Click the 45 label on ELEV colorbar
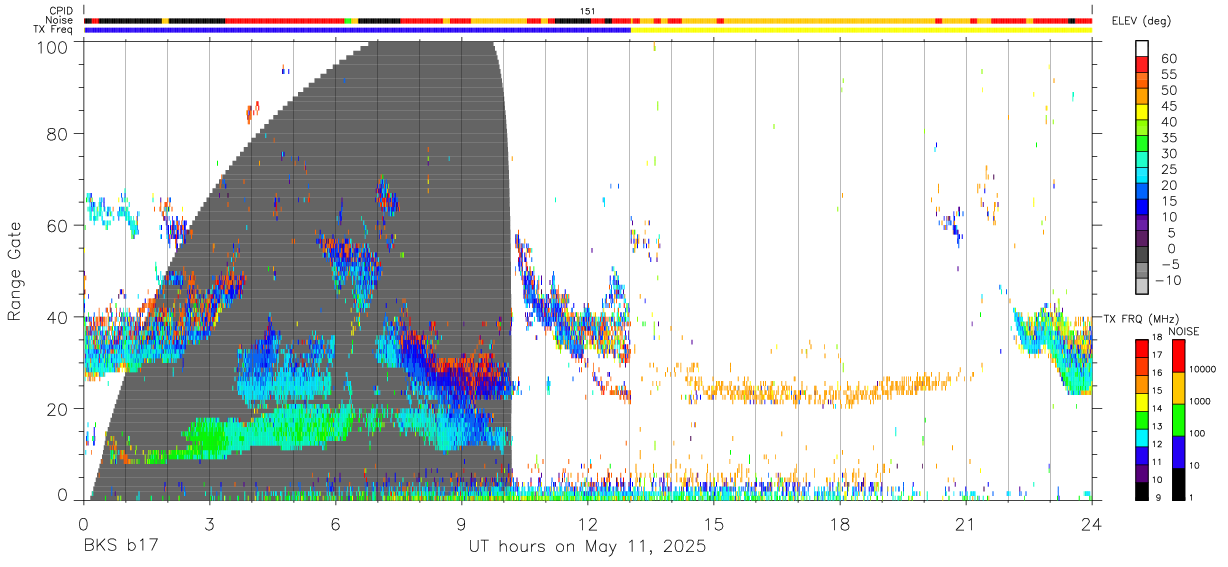The image size is (1228, 567). pyautogui.click(x=1167, y=106)
